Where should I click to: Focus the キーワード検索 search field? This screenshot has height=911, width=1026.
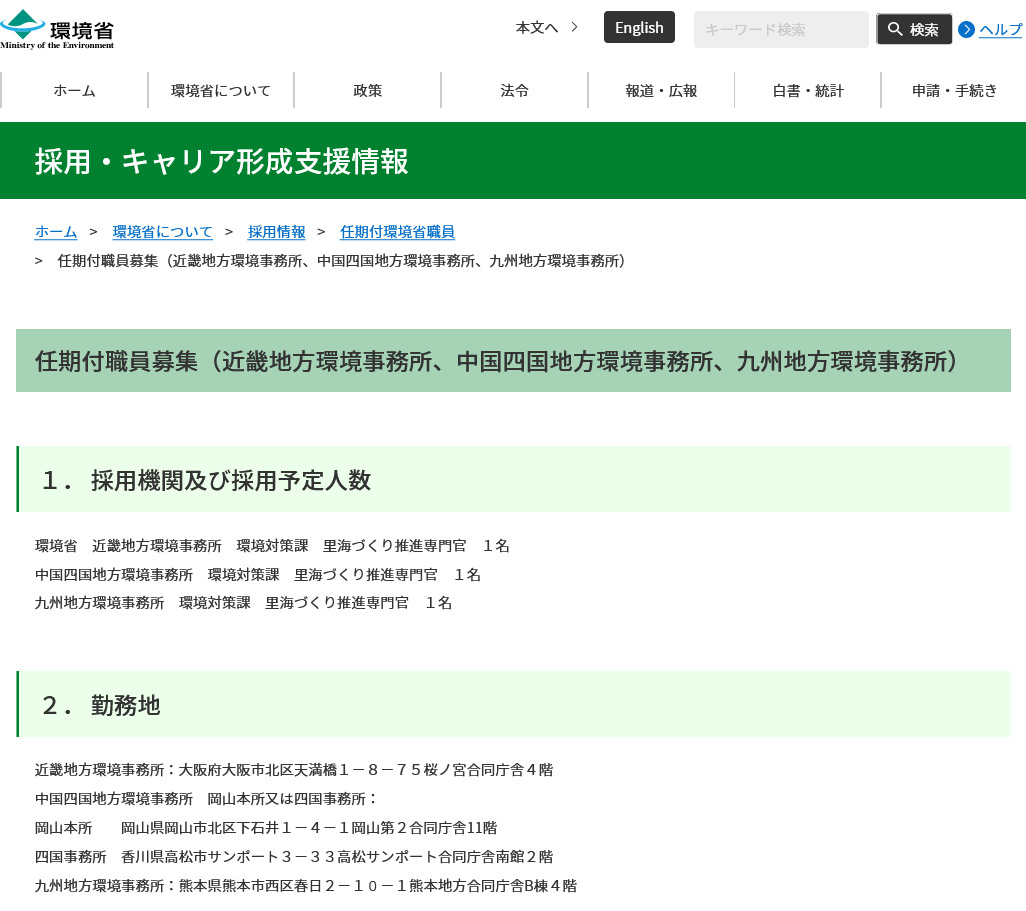coord(781,29)
